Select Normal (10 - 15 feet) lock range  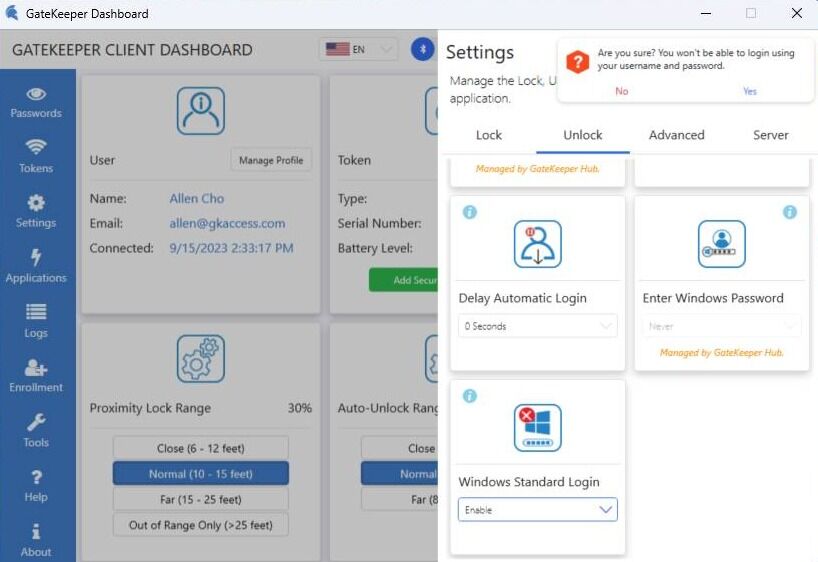click(201, 474)
